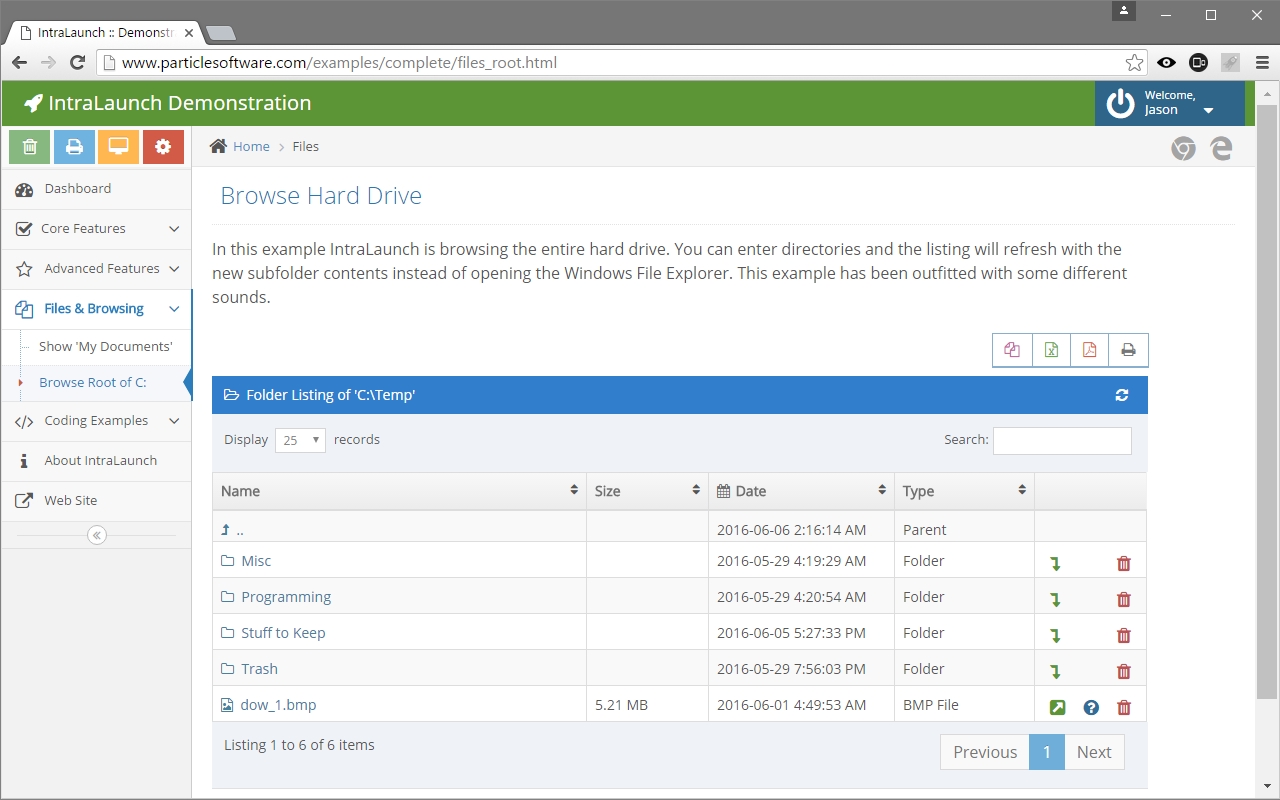The height and width of the screenshot is (800, 1280).
Task: Enter the Trash folder using green arrow
Action: point(1055,672)
